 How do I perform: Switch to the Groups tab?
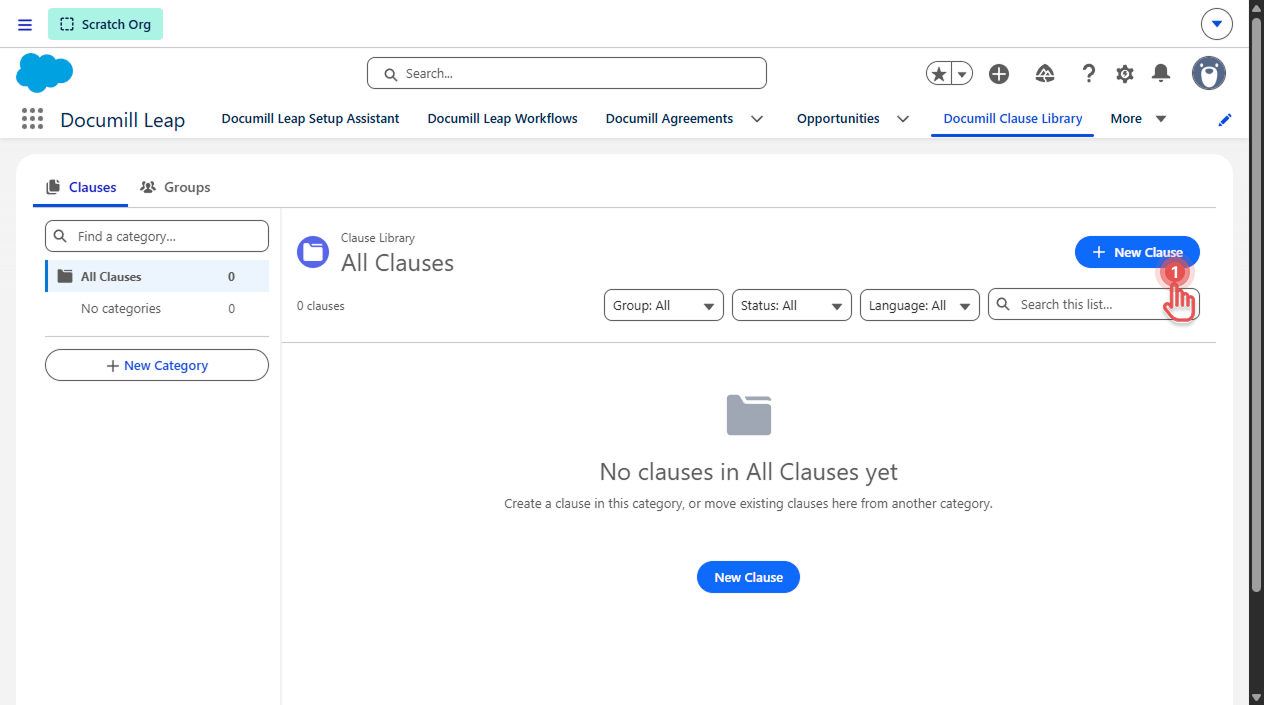coord(175,187)
